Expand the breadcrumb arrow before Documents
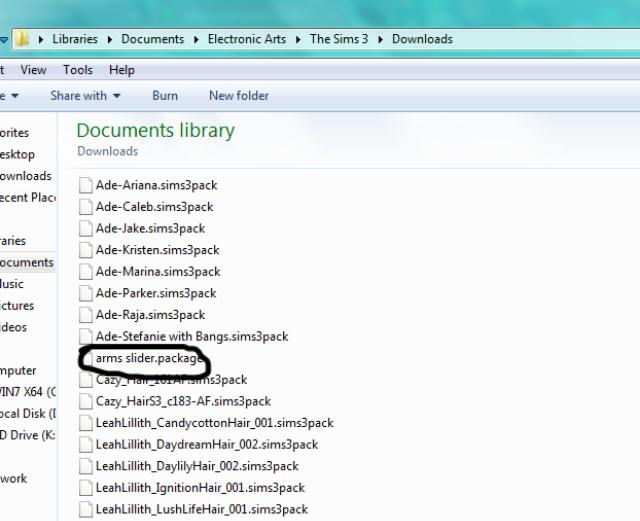 tap(110, 40)
